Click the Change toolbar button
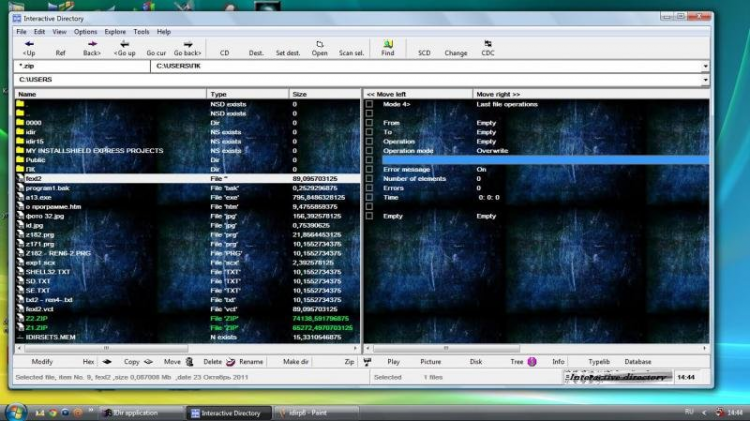The width and height of the screenshot is (750, 421). (x=456, y=53)
